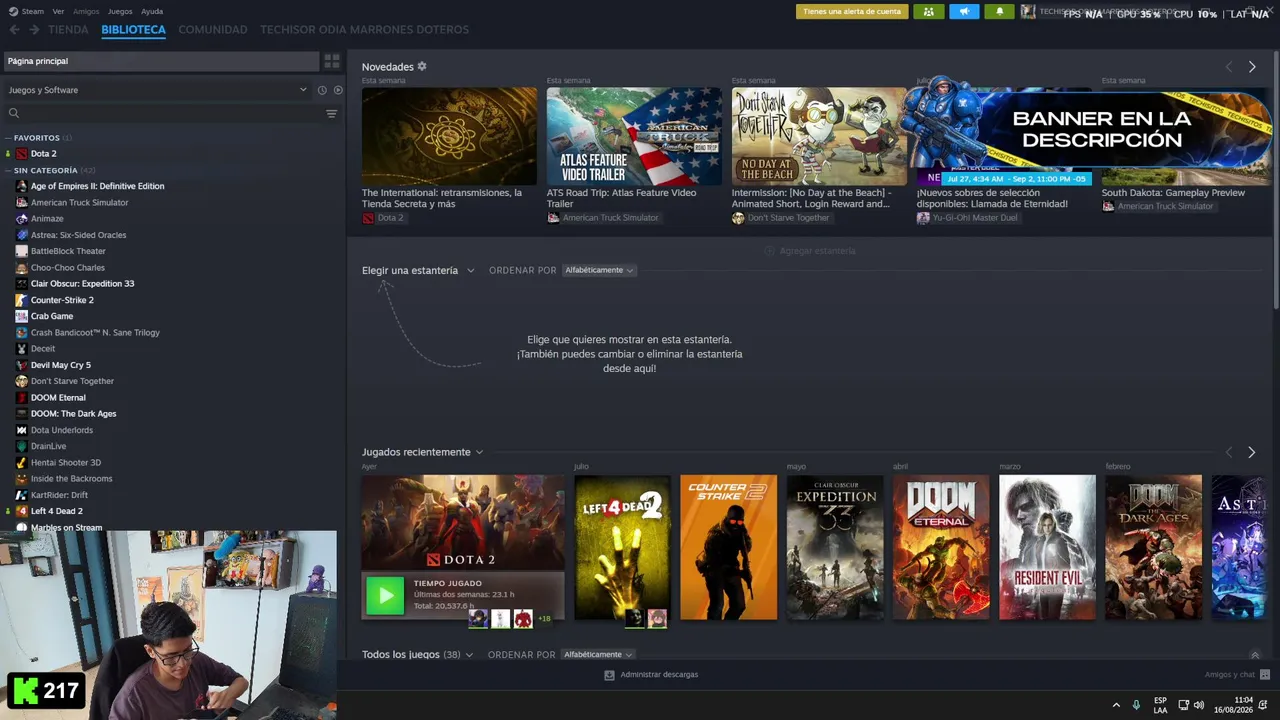Select Counter-Strike 2 in library list
The height and width of the screenshot is (720, 1280).
tap(62, 300)
